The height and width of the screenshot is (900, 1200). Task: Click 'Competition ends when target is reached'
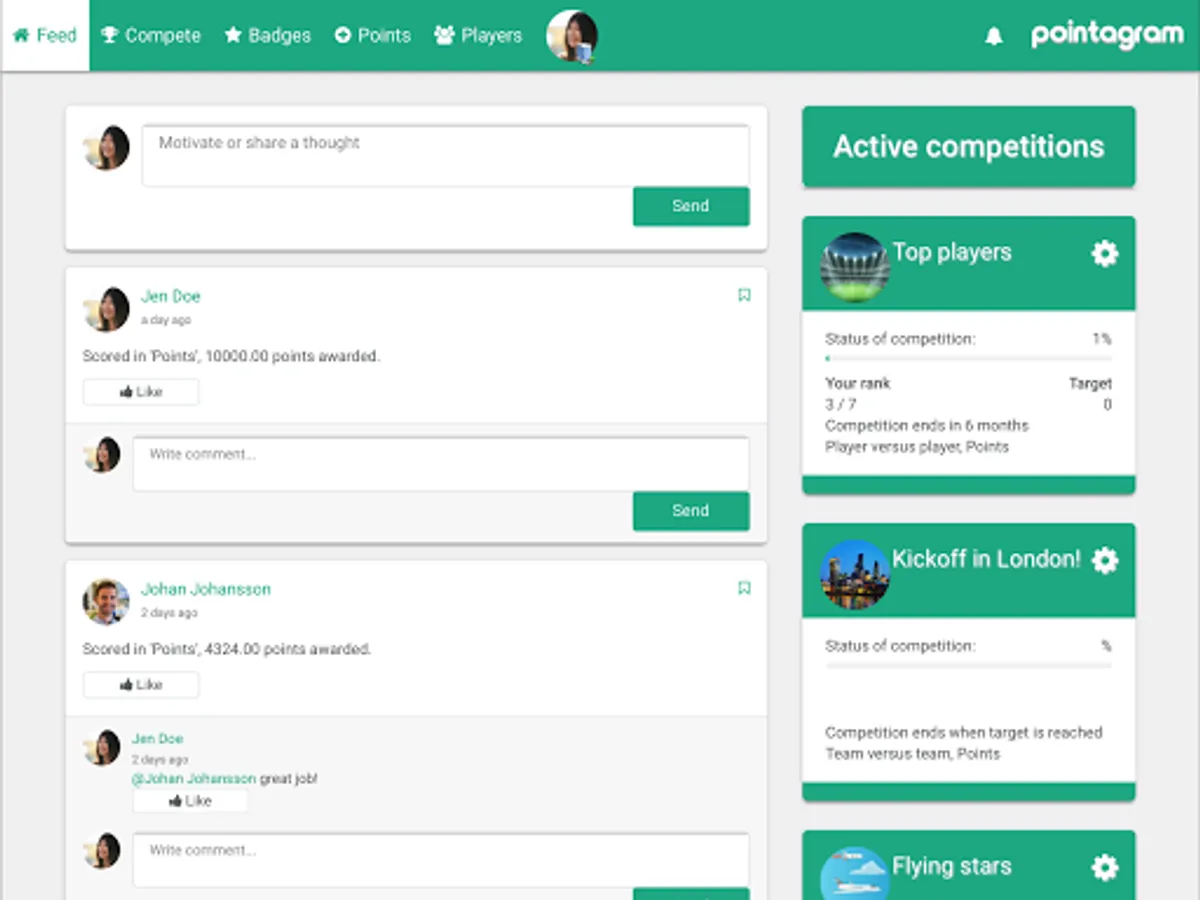964,733
